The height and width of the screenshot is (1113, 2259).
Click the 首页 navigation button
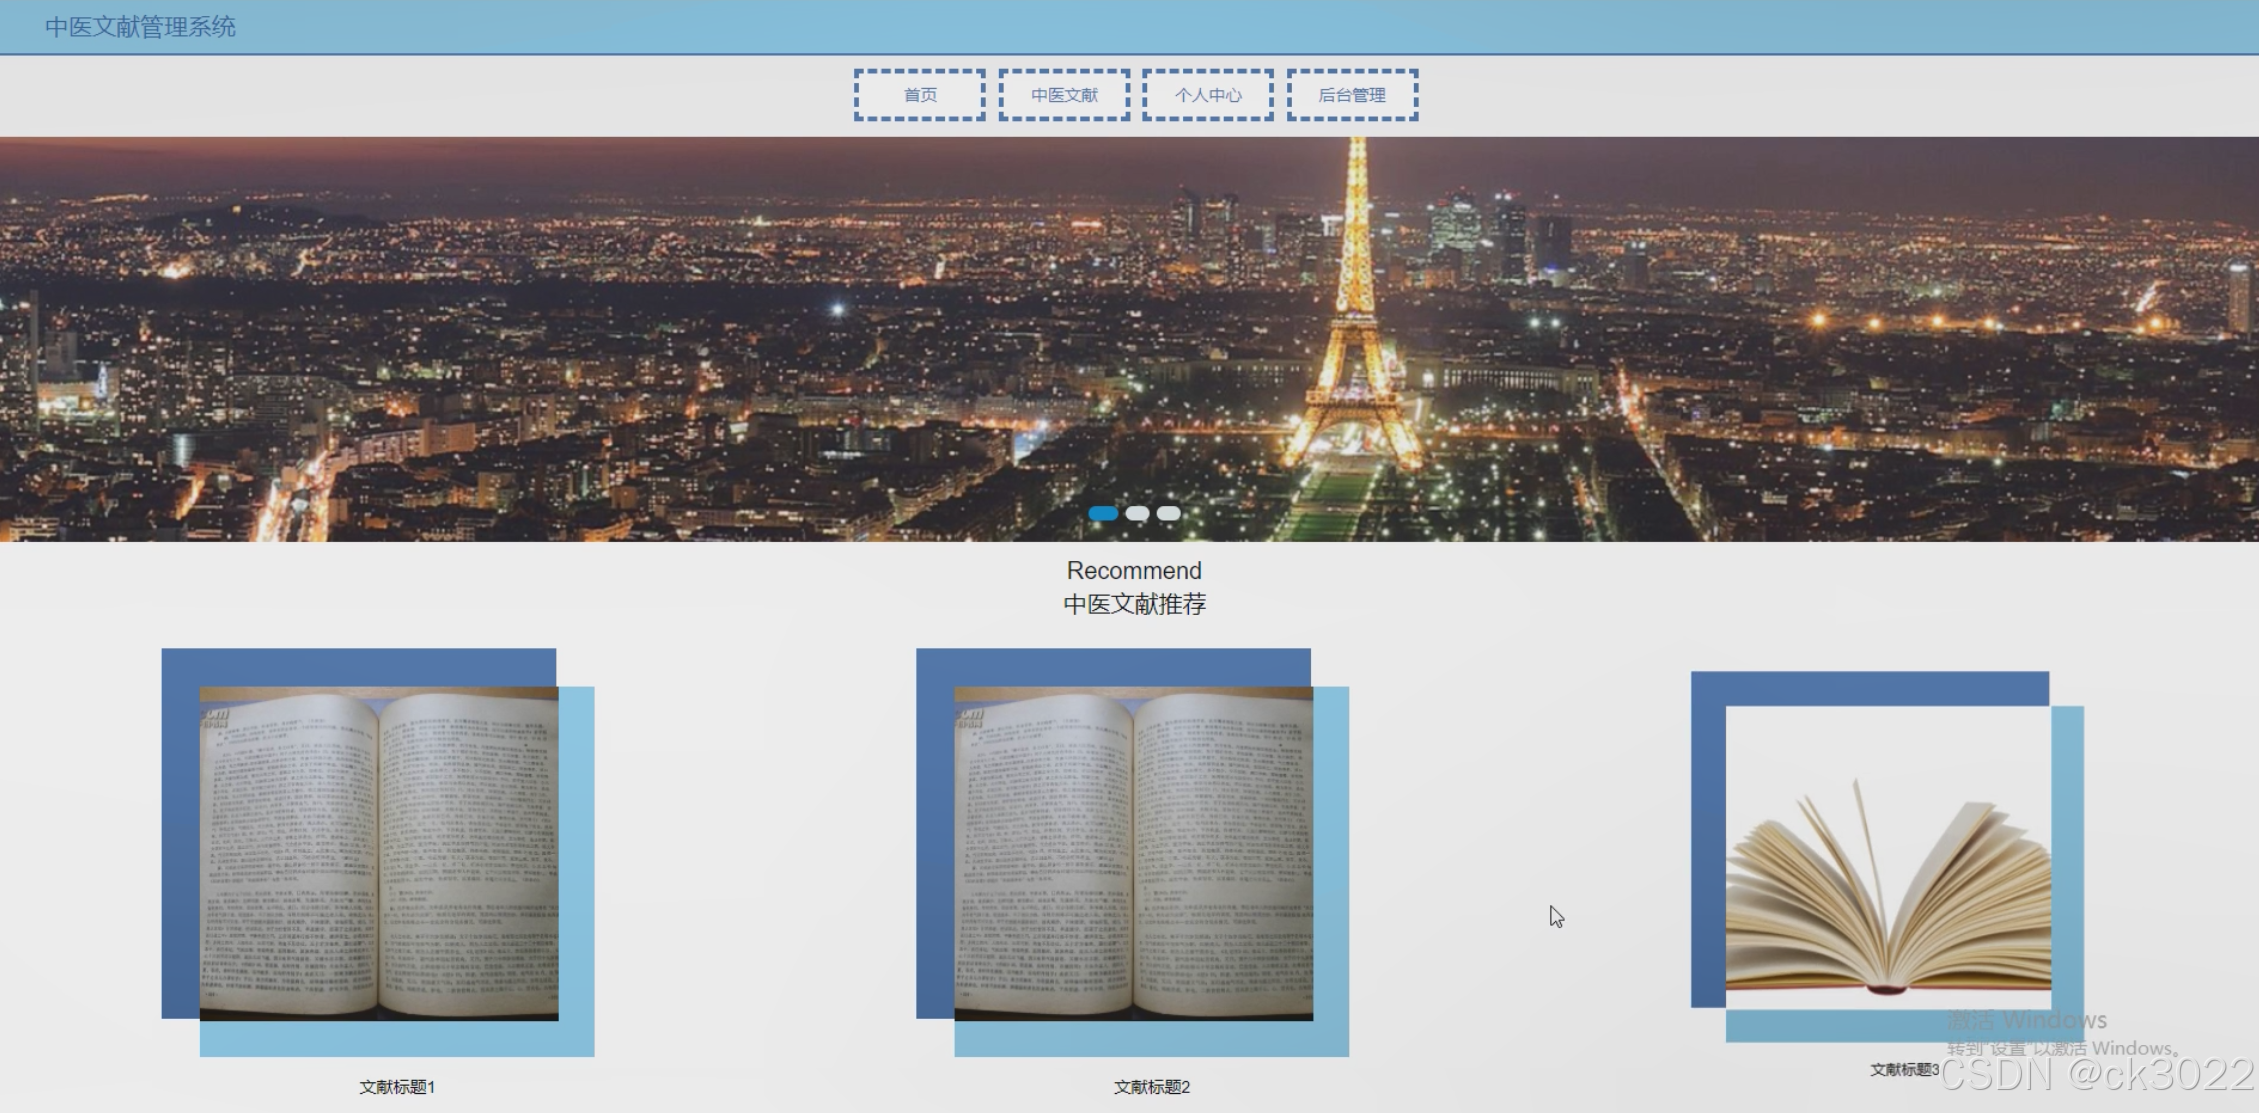(920, 95)
